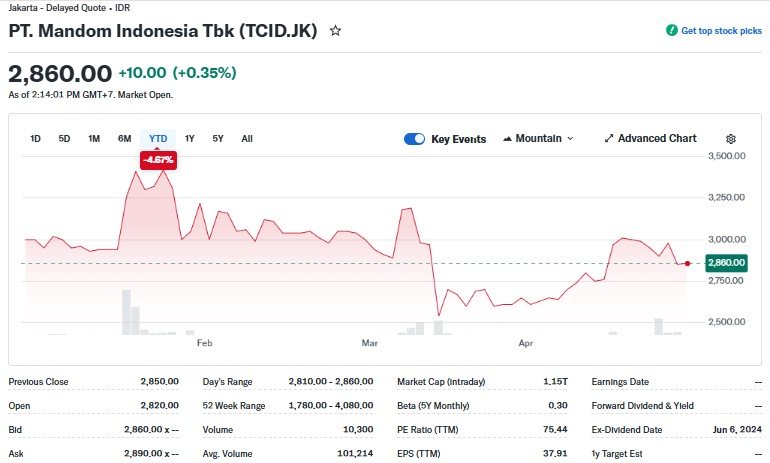
Task: Click the Advanced Chart expand arrows icon
Action: point(608,139)
